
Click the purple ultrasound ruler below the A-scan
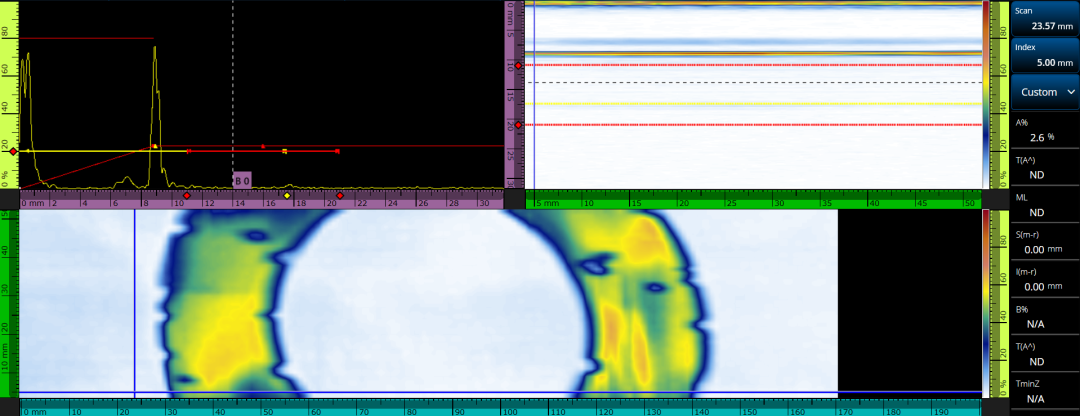(262, 199)
